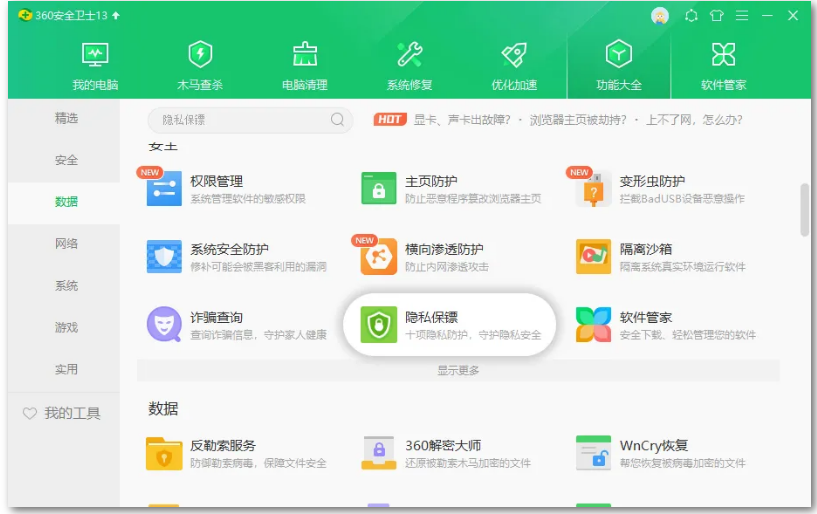Open 我的电脑 monitor icon
The width and height of the screenshot is (817, 514).
[x=95, y=54]
